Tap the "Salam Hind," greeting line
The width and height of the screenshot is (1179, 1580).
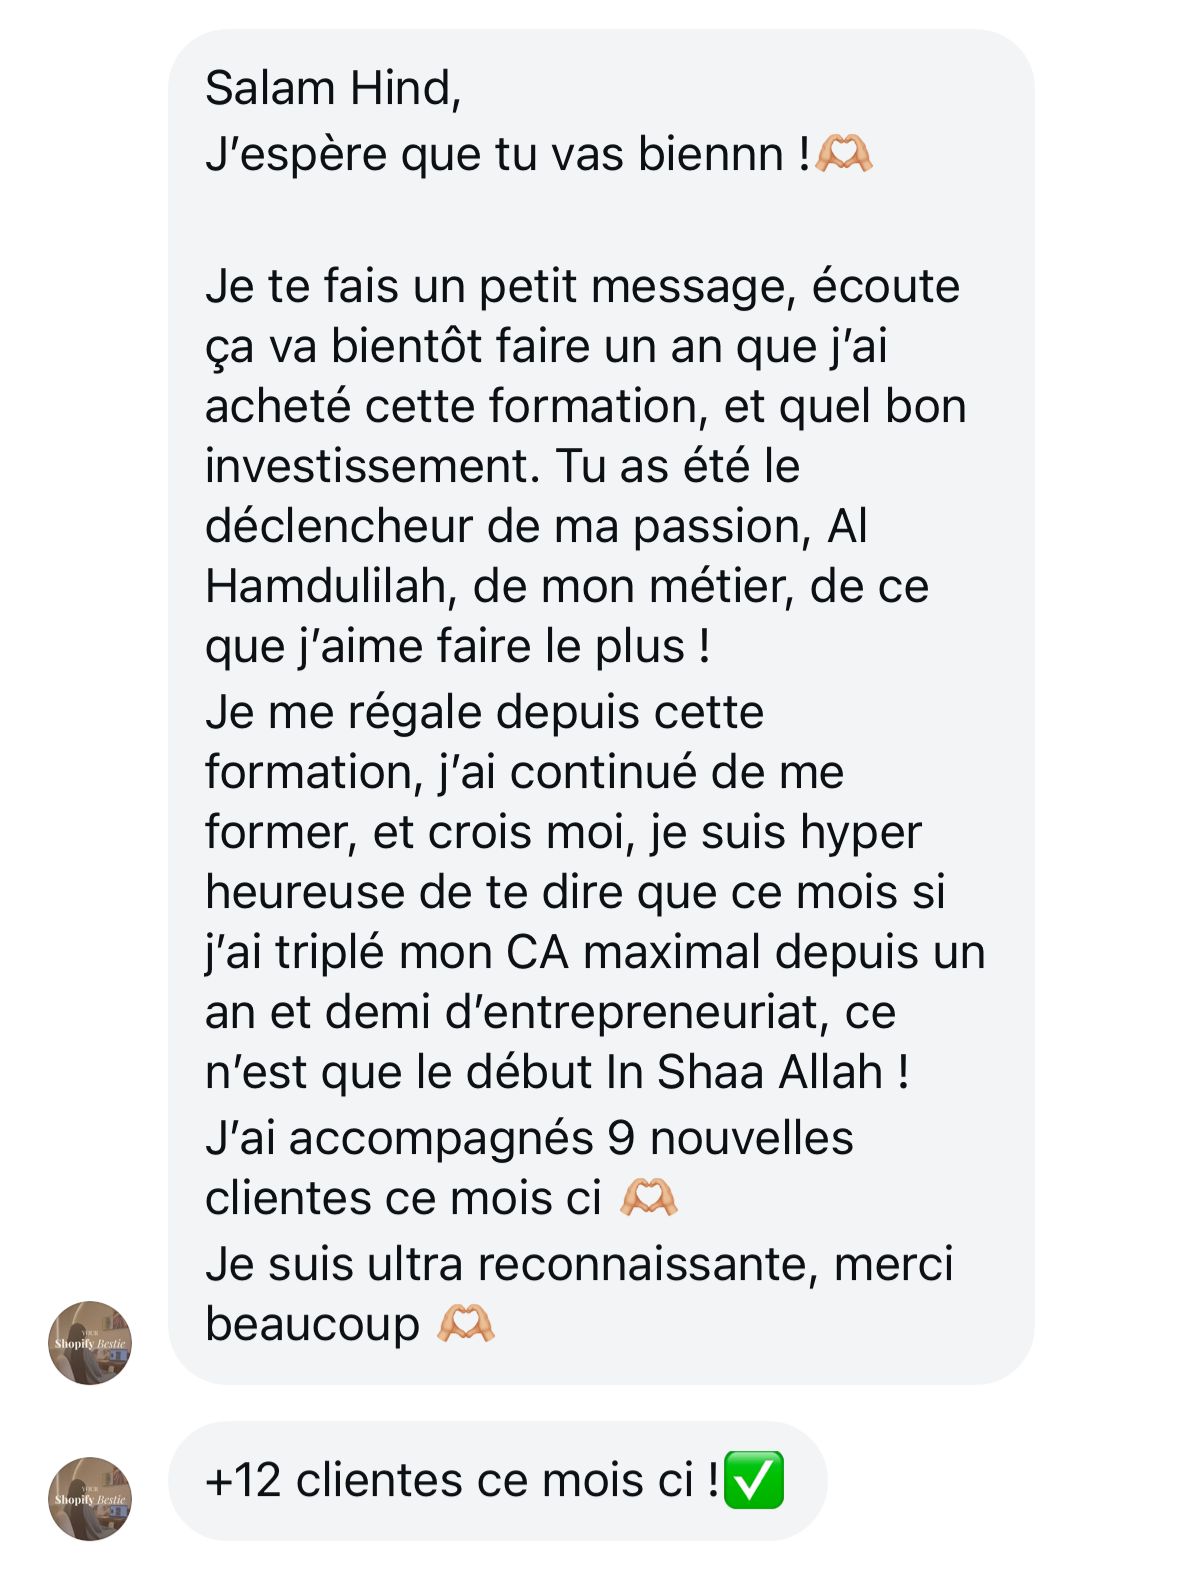pos(333,88)
